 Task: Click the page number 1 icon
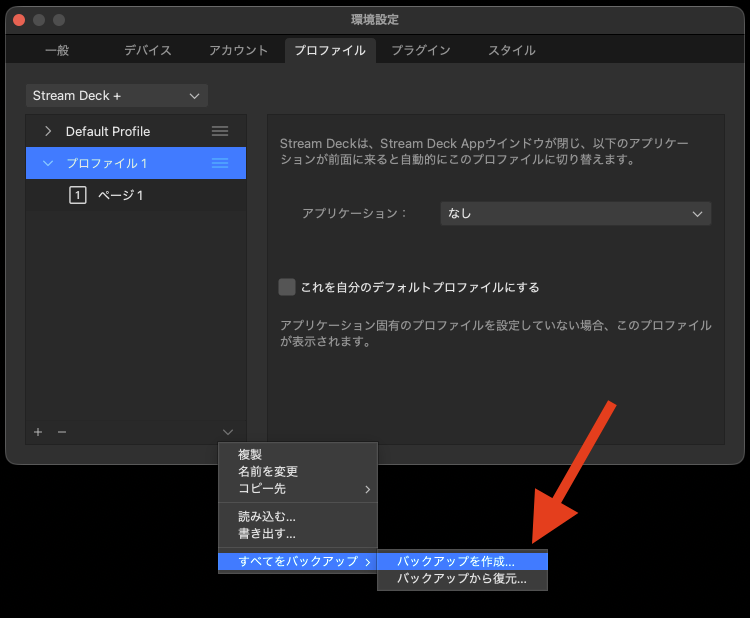[77, 195]
